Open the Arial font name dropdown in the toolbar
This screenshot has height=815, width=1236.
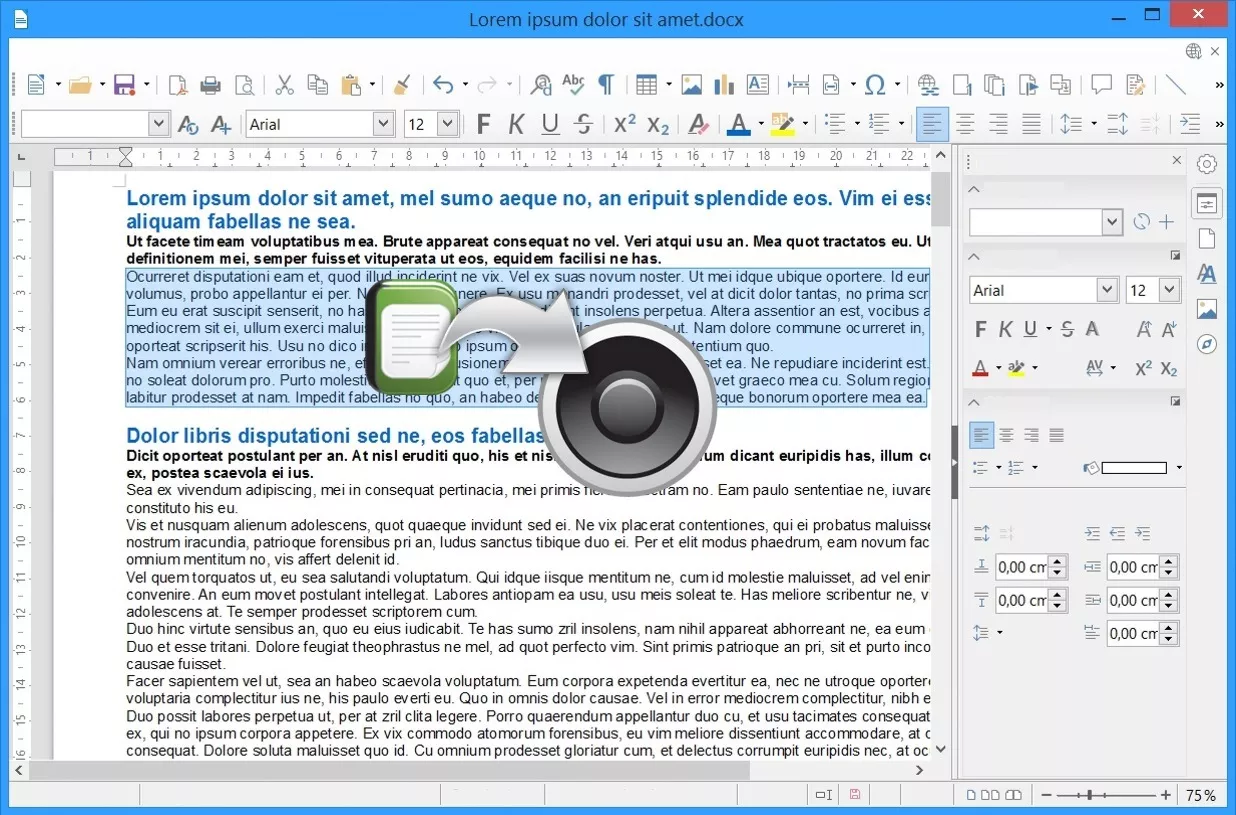click(x=383, y=124)
